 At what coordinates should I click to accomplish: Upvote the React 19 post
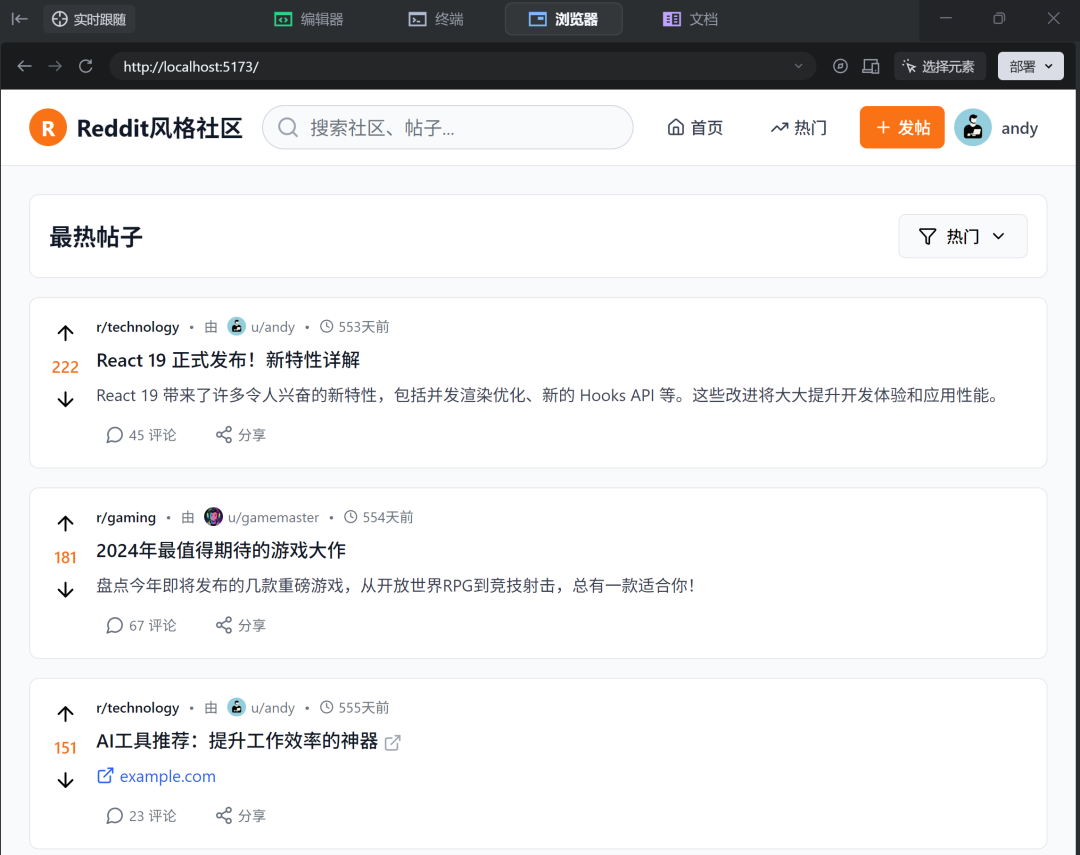pos(65,333)
